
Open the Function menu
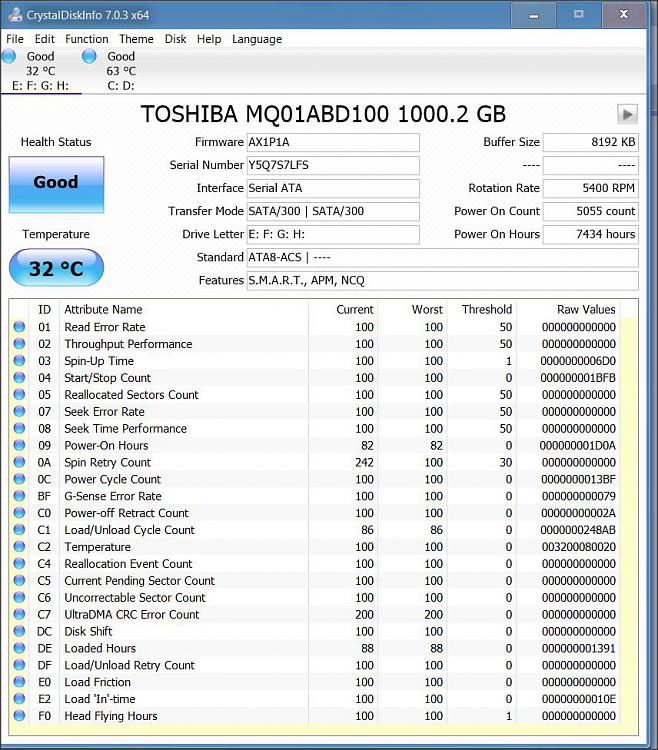[x=87, y=39]
